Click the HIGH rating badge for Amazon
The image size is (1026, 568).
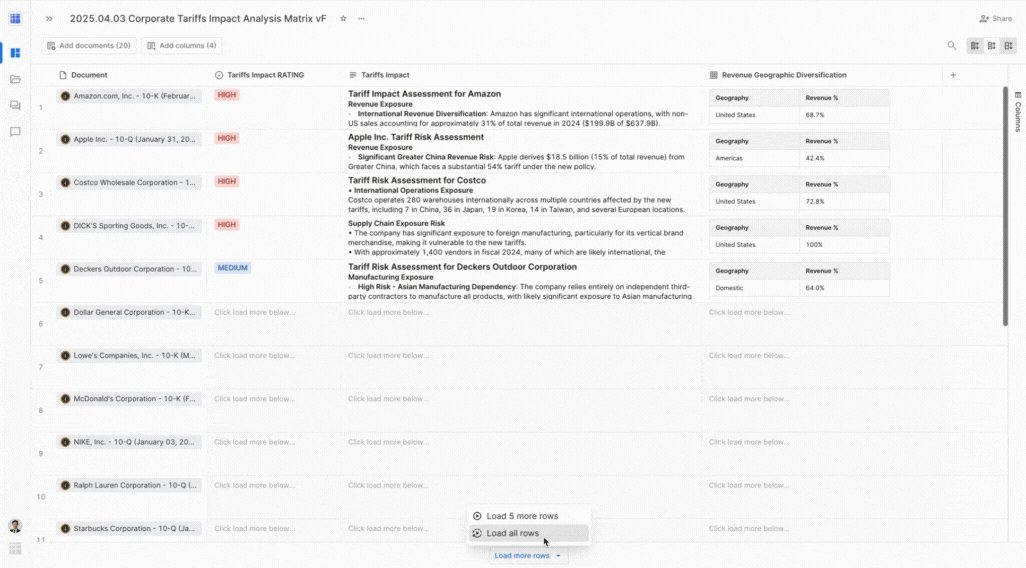tap(226, 95)
